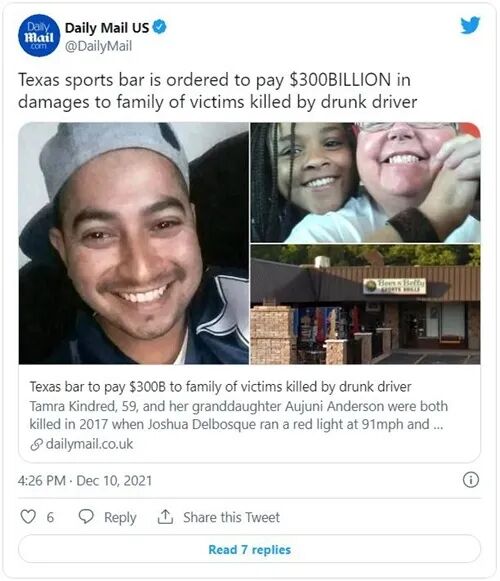This screenshot has width=500, height=581.
Task: Open the @DailyMail handle
Action: pyautogui.click(x=98, y=46)
